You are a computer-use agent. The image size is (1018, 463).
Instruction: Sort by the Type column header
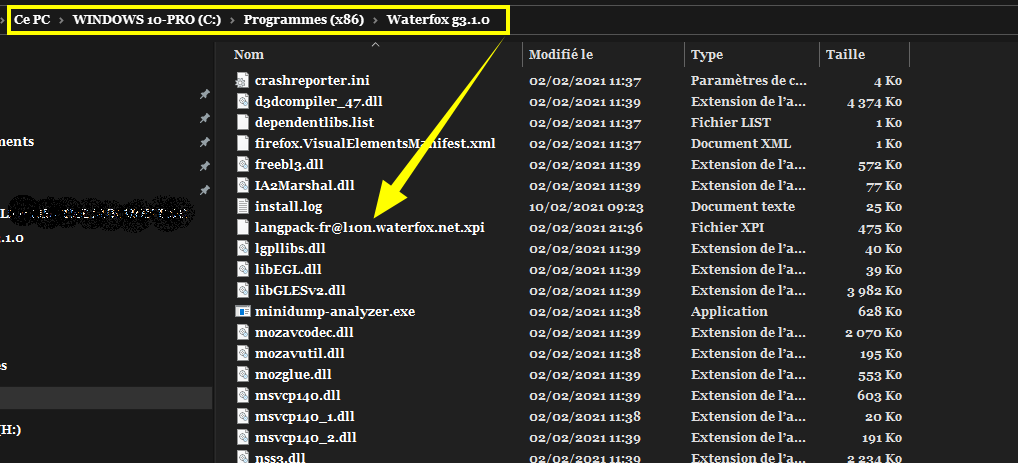707,55
